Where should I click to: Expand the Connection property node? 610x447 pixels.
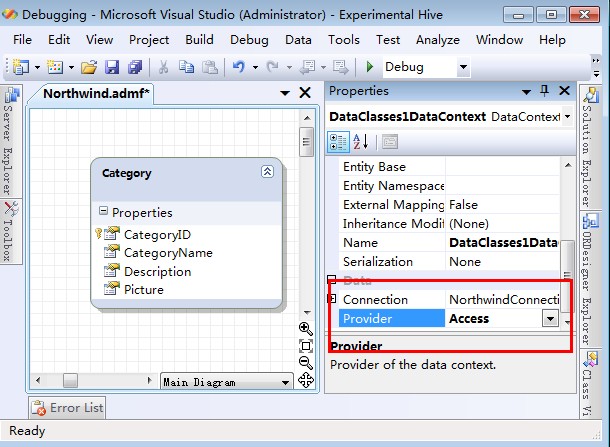[332, 298]
